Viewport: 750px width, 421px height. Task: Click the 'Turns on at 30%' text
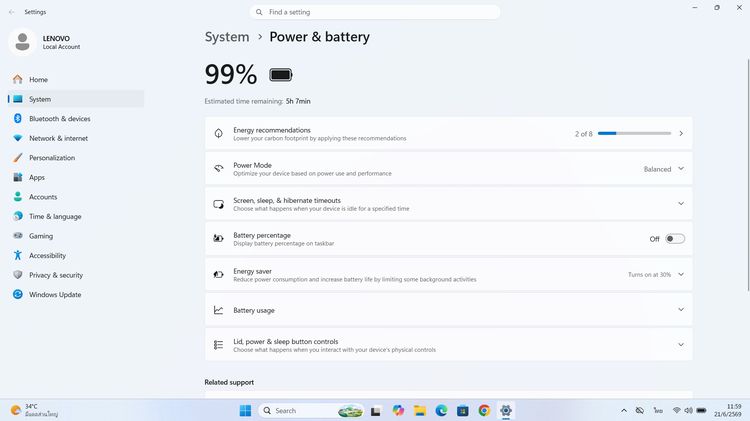pos(650,275)
